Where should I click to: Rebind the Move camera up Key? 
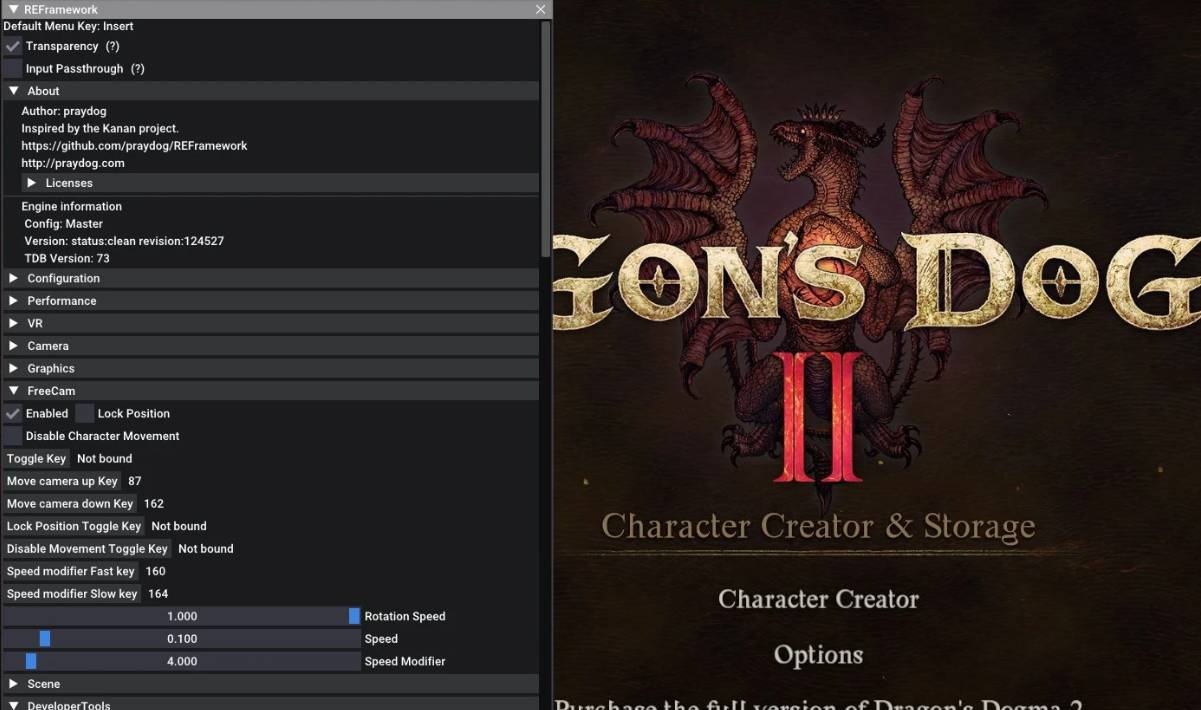[62, 481]
